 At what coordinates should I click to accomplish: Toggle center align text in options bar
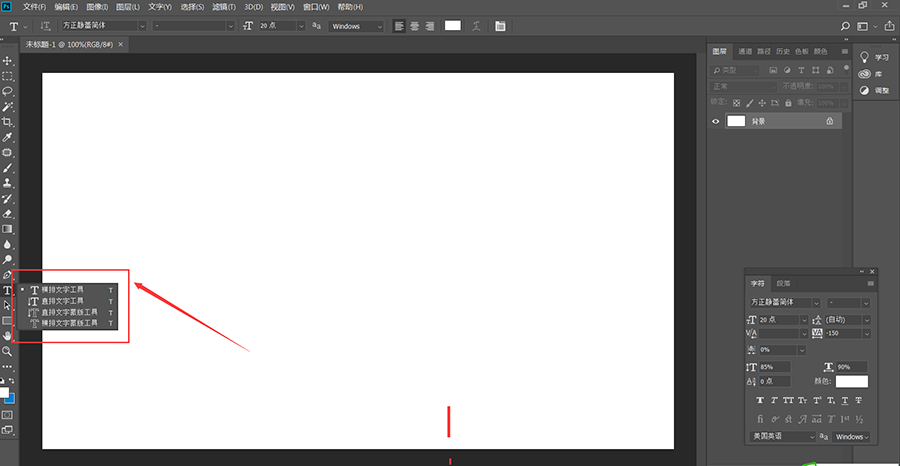[414, 26]
